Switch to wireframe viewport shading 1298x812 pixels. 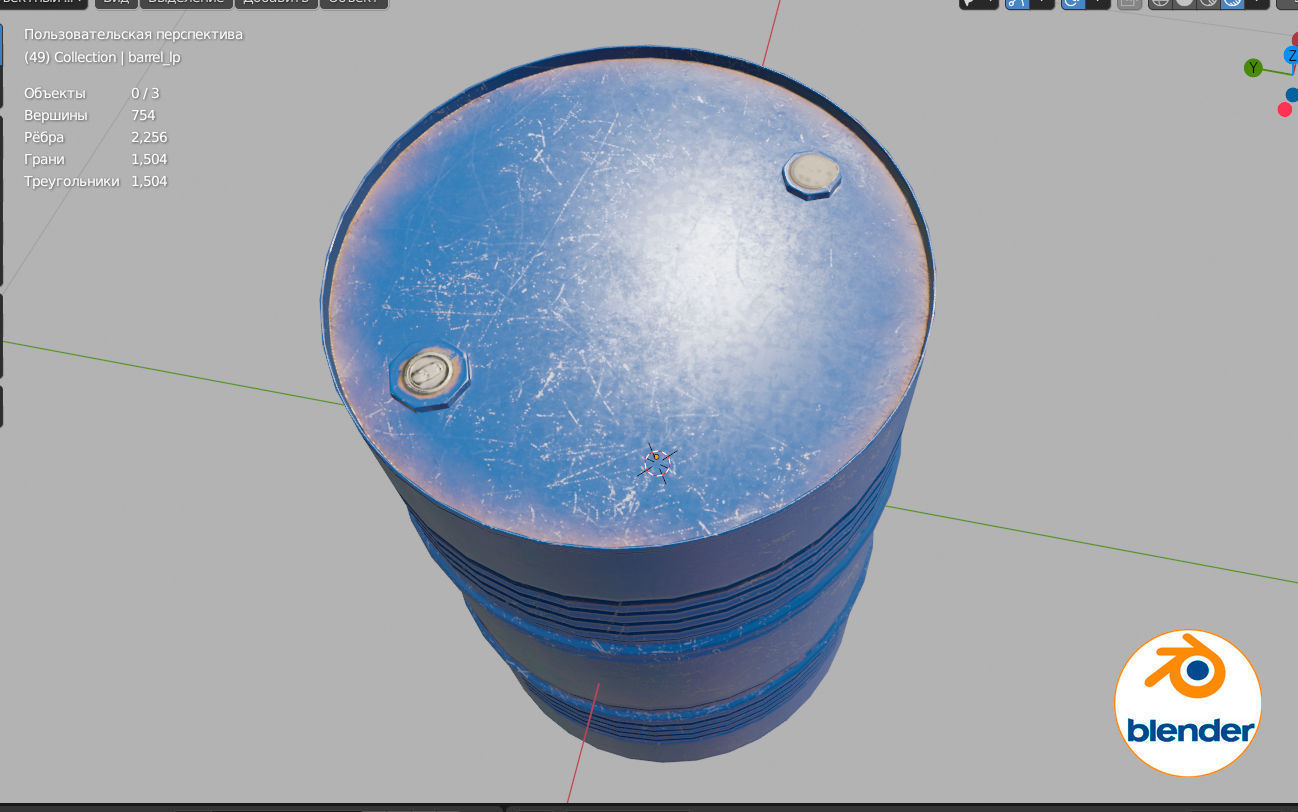coord(1160,3)
